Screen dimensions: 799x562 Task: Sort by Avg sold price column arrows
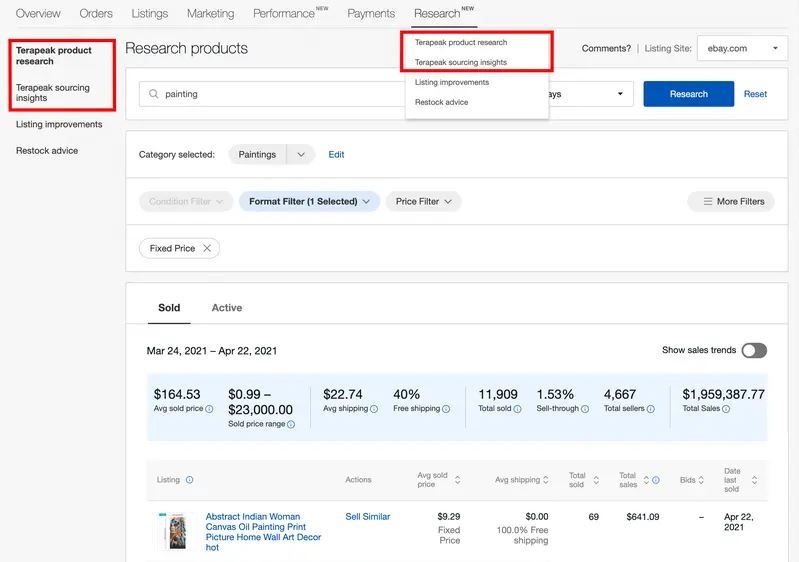(457, 480)
